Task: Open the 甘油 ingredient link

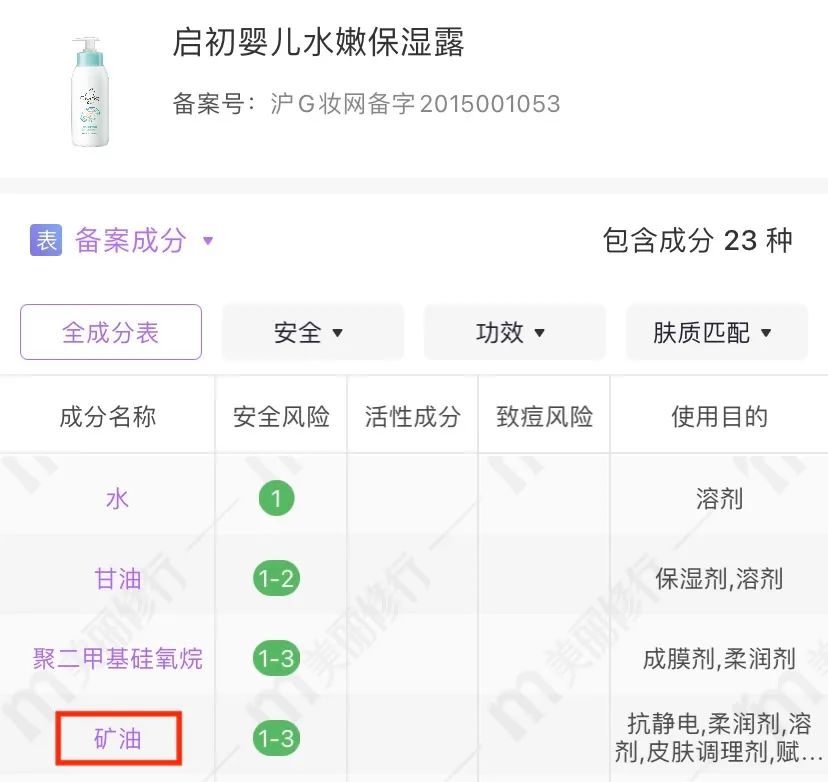Action: click(118, 578)
